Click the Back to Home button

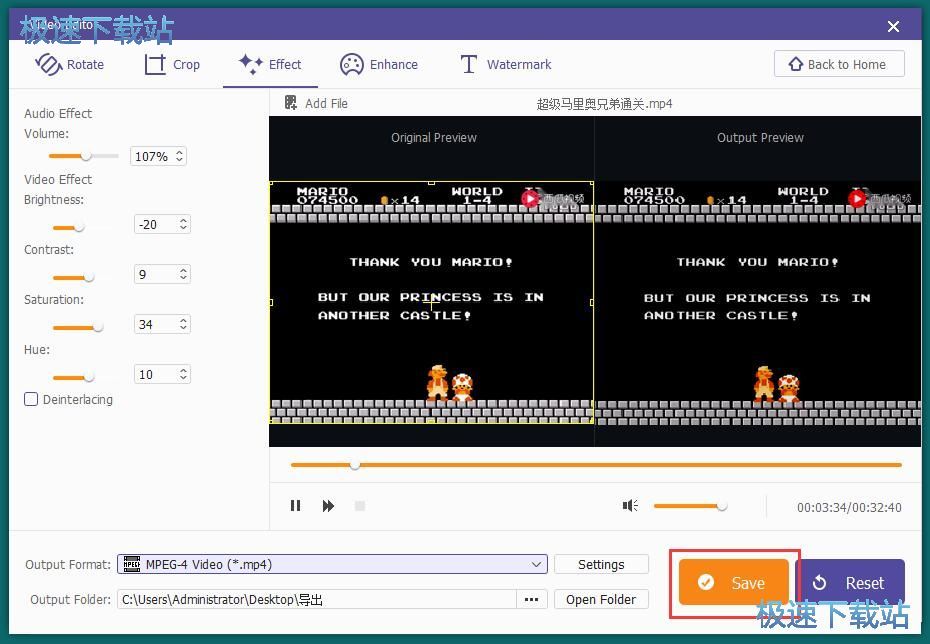tap(839, 64)
